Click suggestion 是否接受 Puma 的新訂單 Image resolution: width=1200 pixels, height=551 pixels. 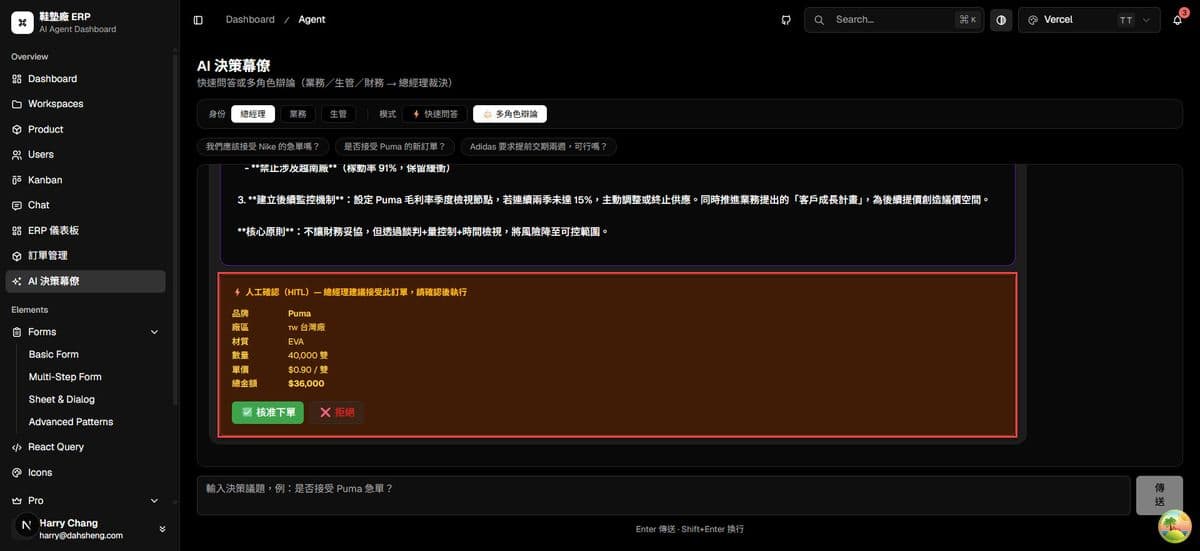[x=395, y=146]
